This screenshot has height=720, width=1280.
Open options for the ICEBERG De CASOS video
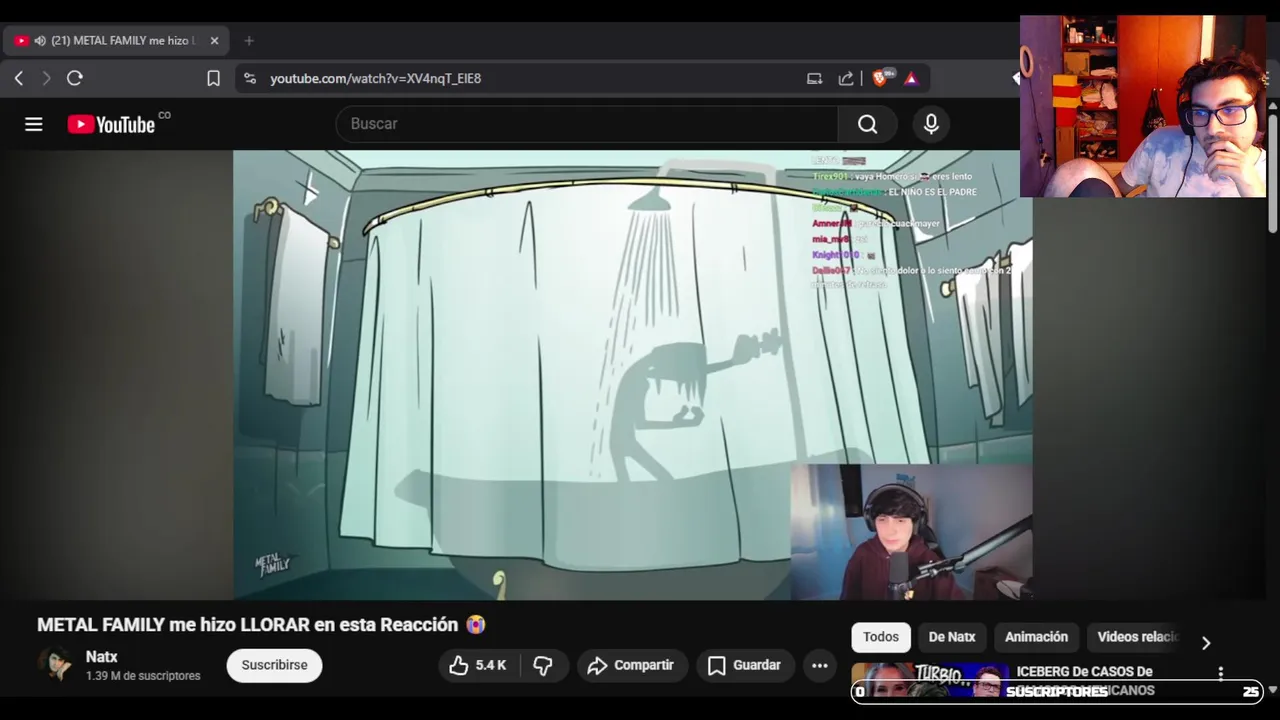(x=1220, y=673)
